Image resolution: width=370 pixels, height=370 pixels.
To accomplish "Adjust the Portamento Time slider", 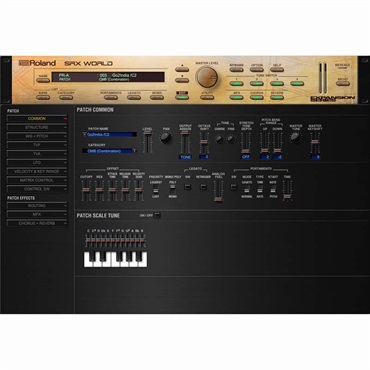I will pyautogui.click(x=287, y=190).
